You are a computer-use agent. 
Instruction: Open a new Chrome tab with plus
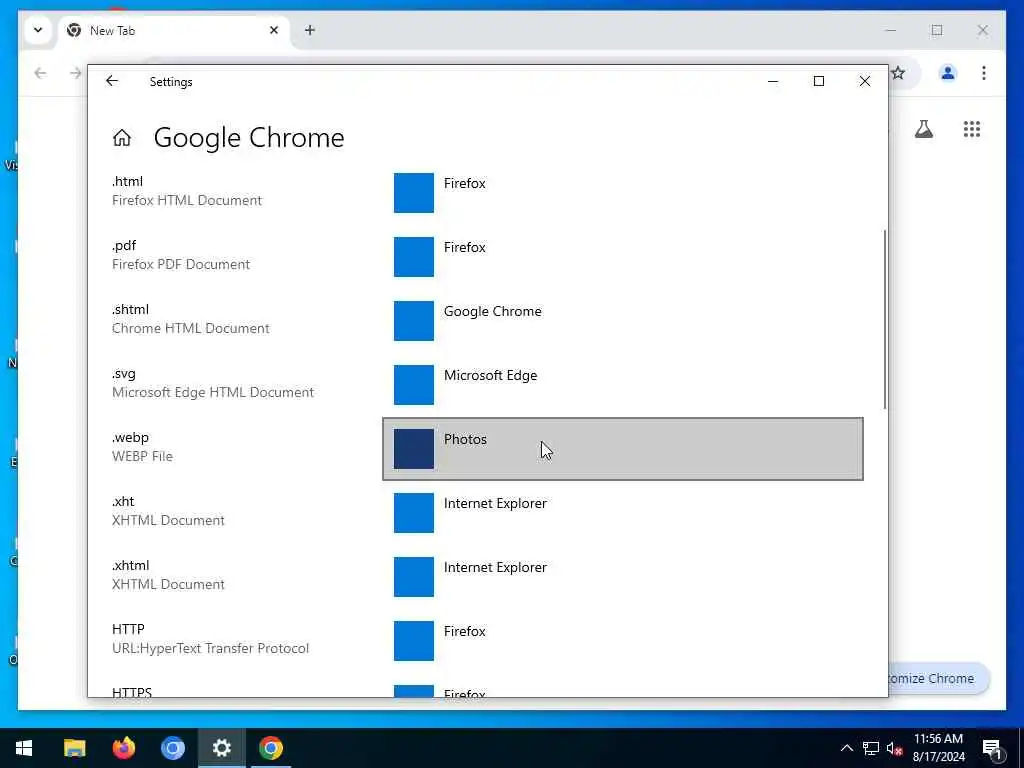(310, 30)
